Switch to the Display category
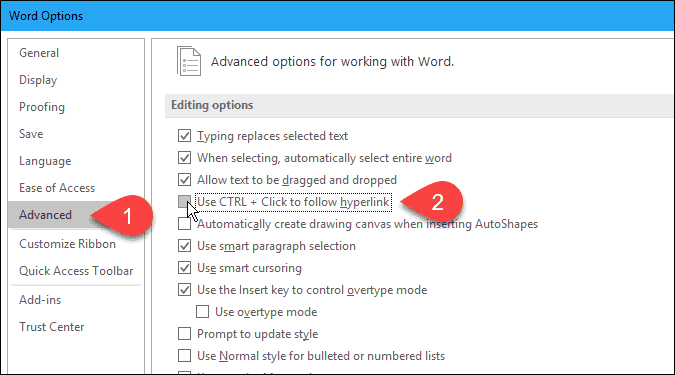This screenshot has width=675, height=375. coord(38,80)
